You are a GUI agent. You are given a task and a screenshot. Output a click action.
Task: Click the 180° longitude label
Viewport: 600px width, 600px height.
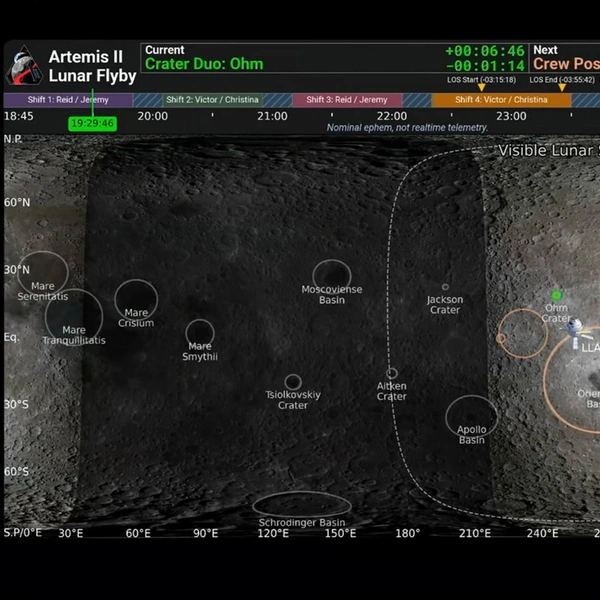408,533
